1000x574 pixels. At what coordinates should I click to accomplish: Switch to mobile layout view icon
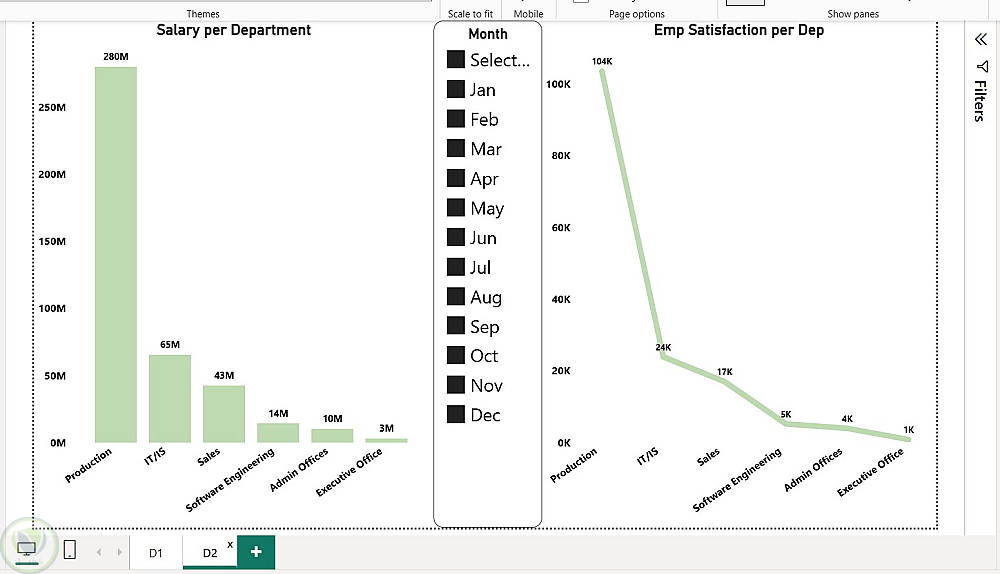tap(70, 549)
